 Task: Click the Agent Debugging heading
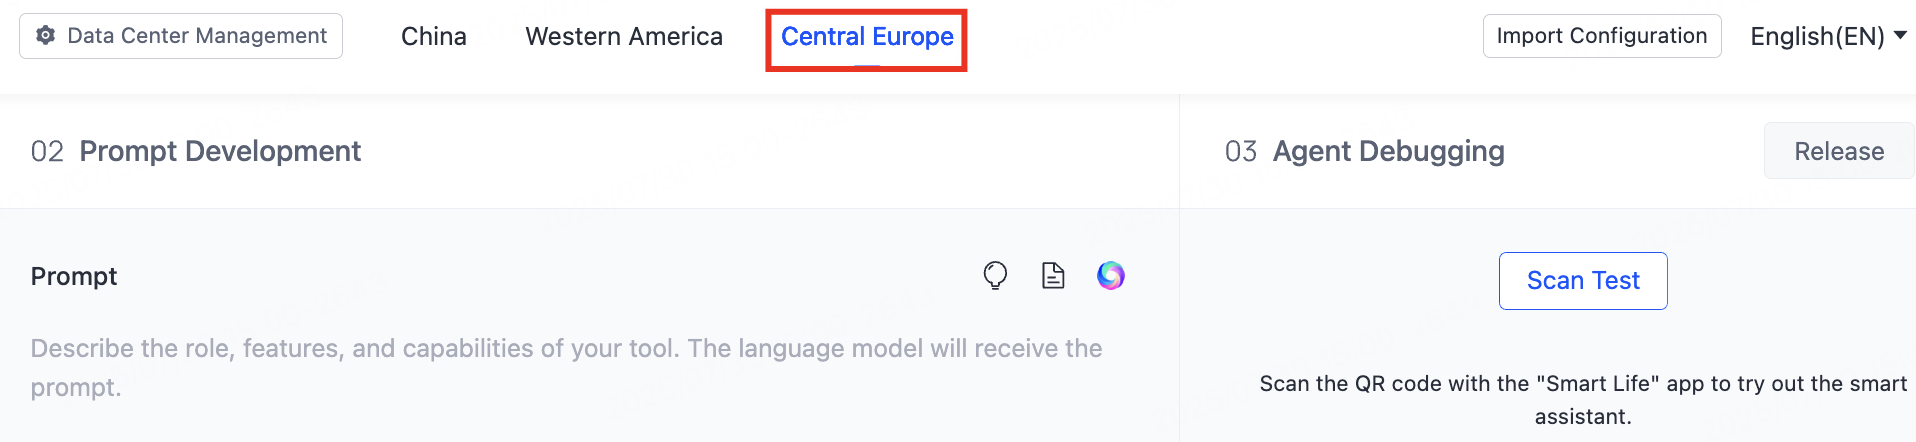point(1388,151)
